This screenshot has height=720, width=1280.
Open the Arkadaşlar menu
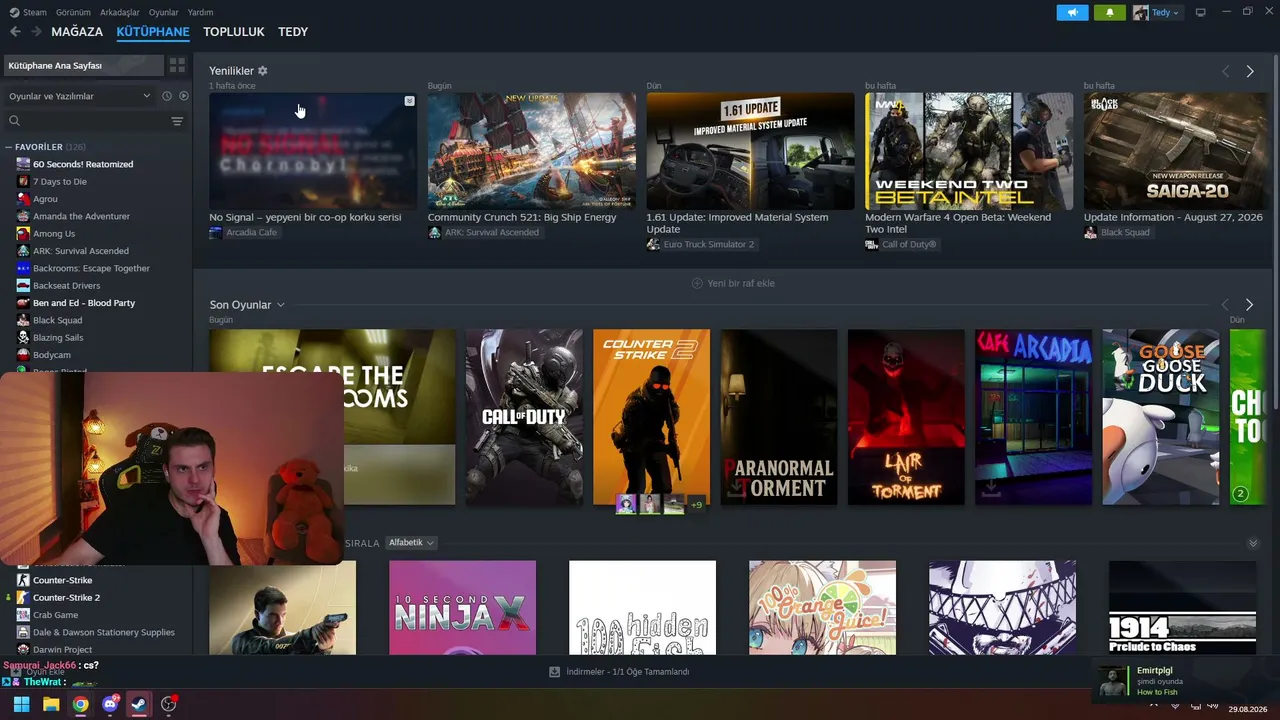pos(120,12)
